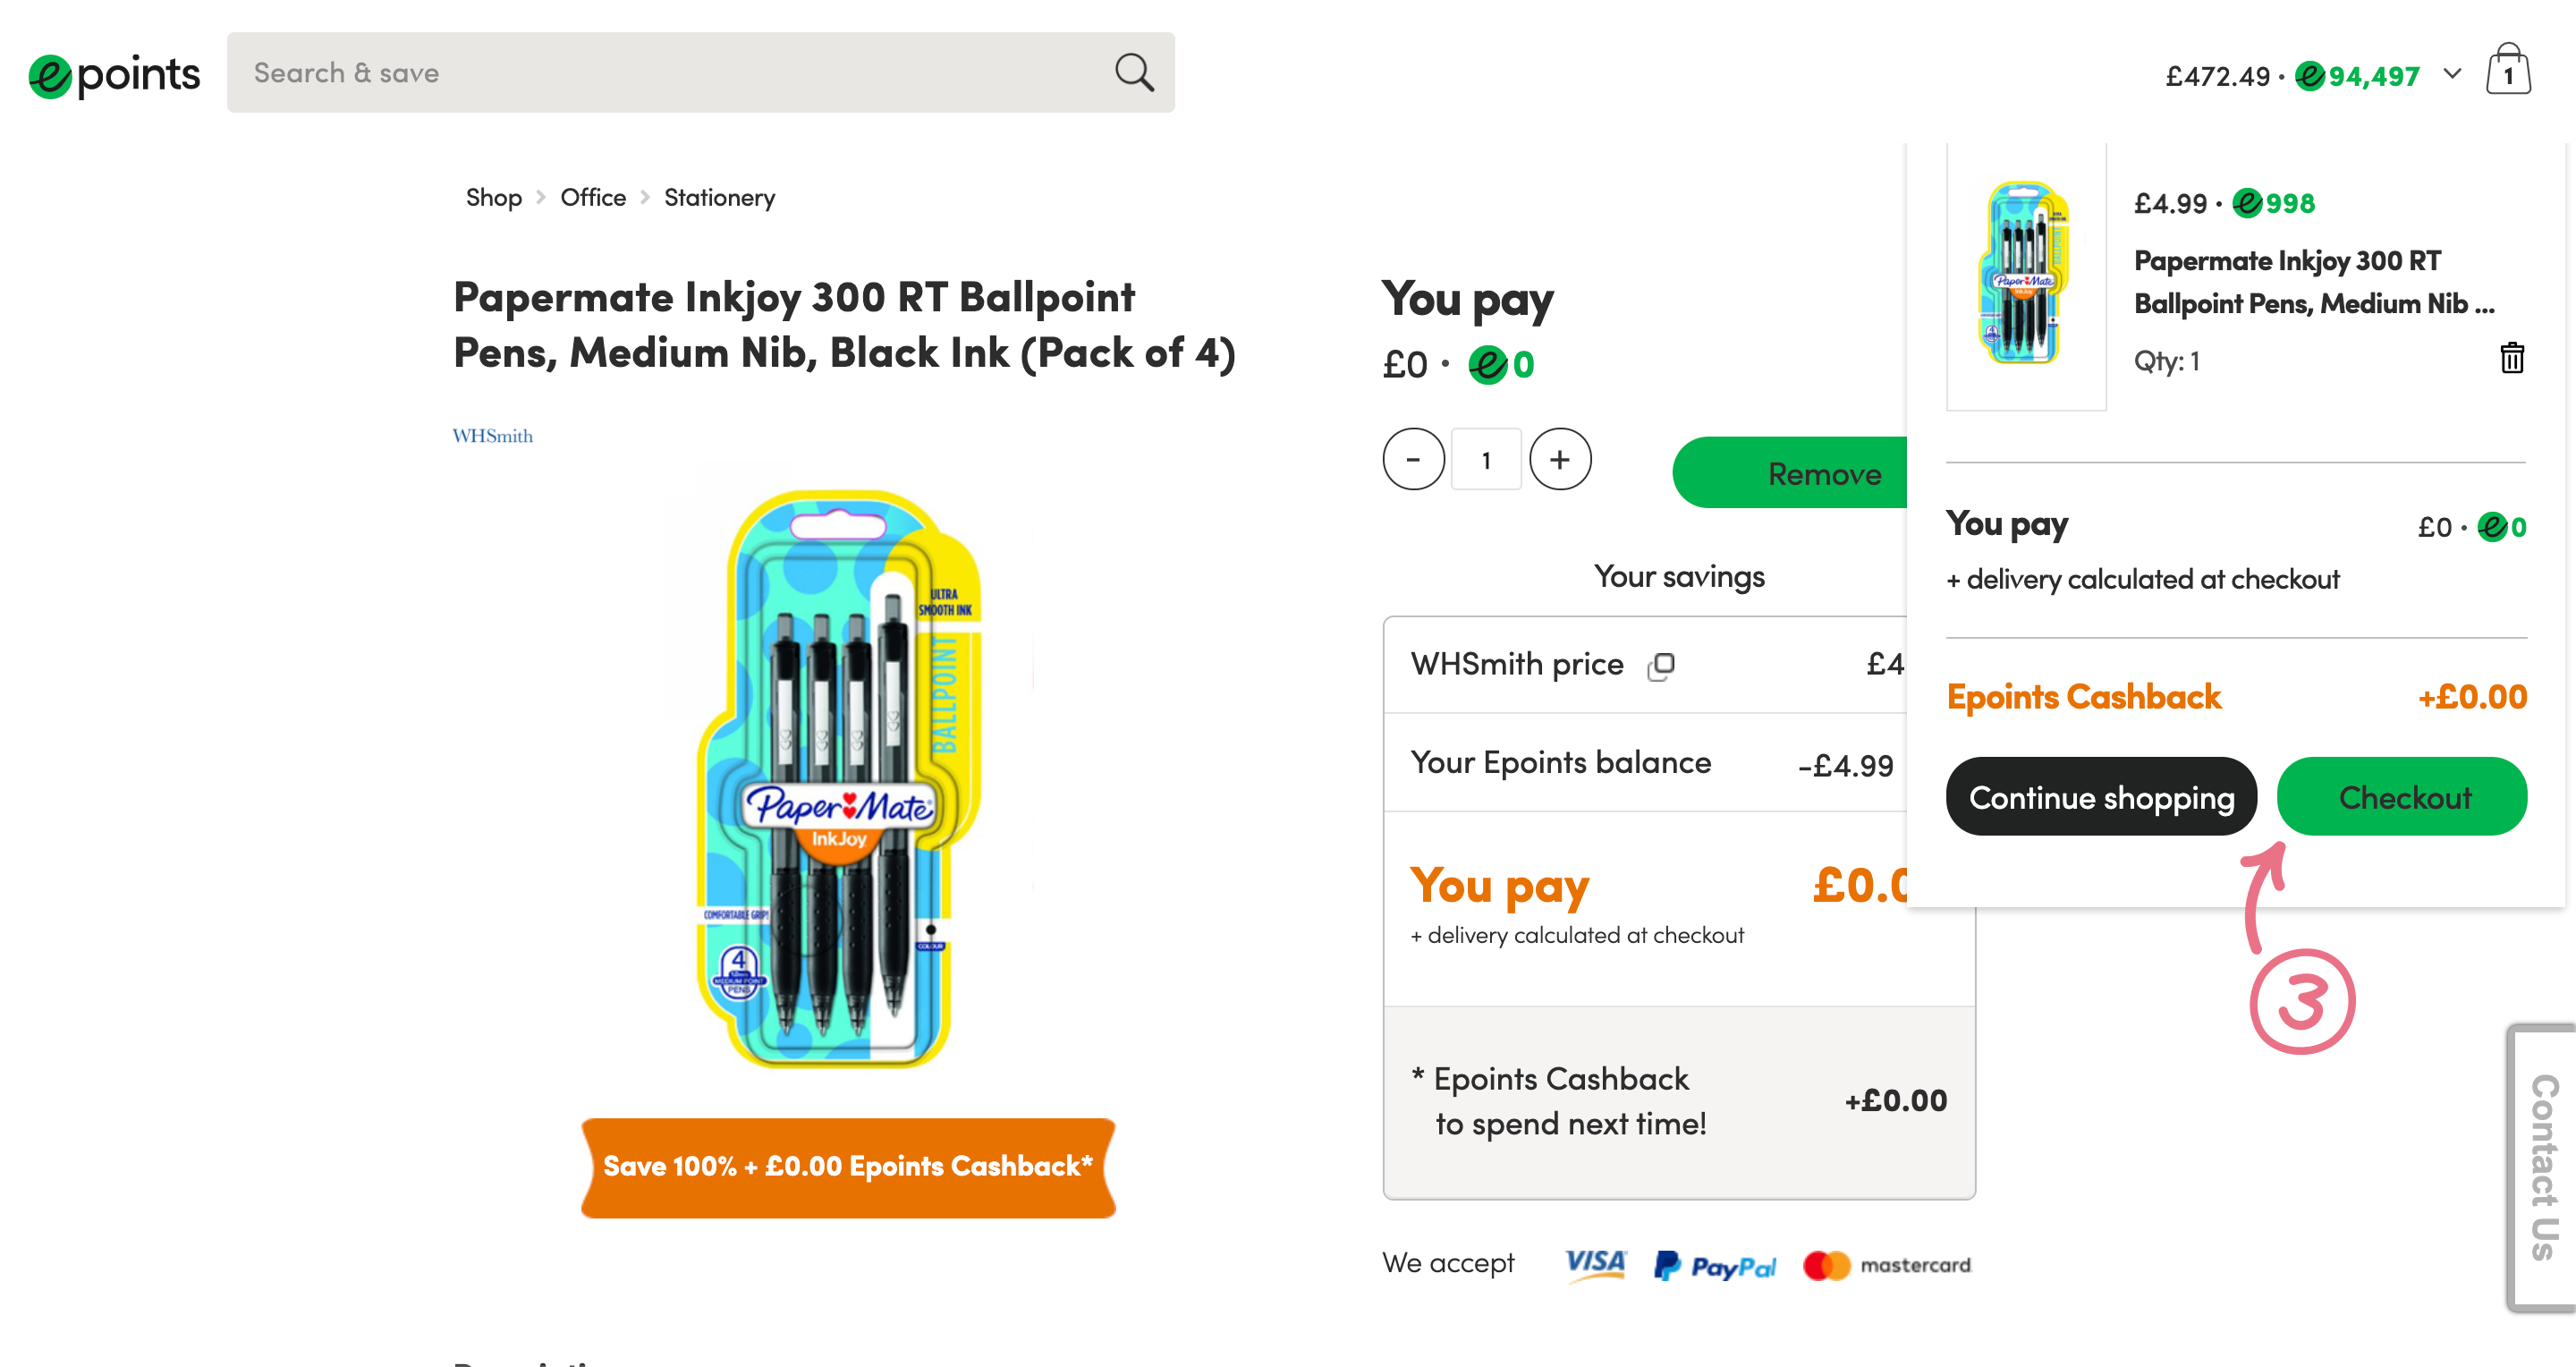Screen dimensions: 2576x1367
Task: Open the shopping bag icon
Action: (x=2508, y=71)
